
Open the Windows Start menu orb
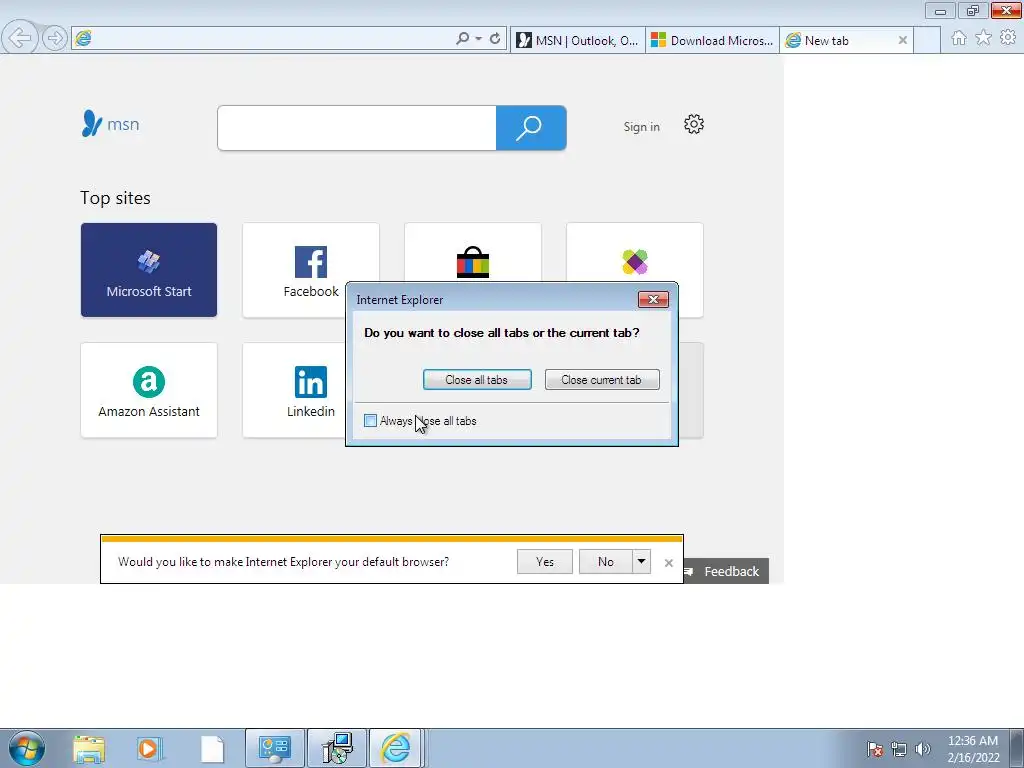27,748
